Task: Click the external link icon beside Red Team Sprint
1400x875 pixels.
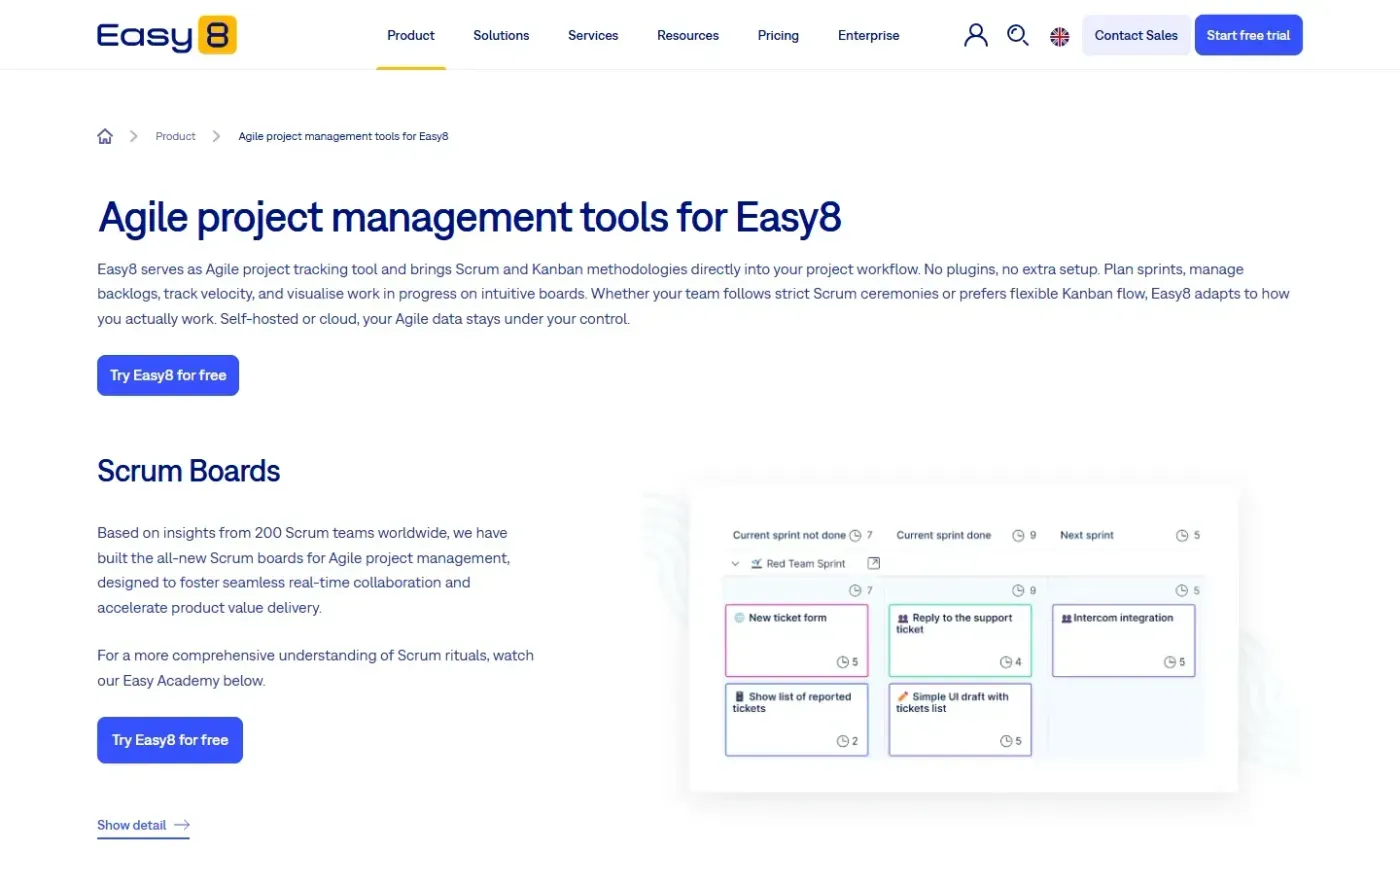Action: pos(874,563)
